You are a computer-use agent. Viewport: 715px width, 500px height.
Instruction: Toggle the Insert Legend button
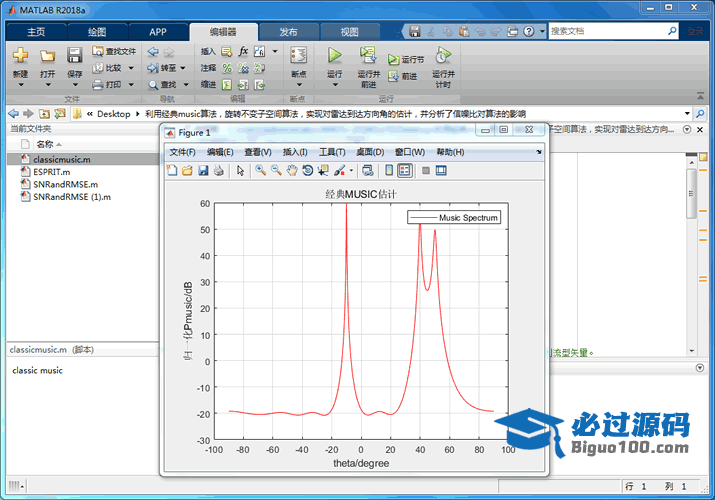[x=404, y=171]
